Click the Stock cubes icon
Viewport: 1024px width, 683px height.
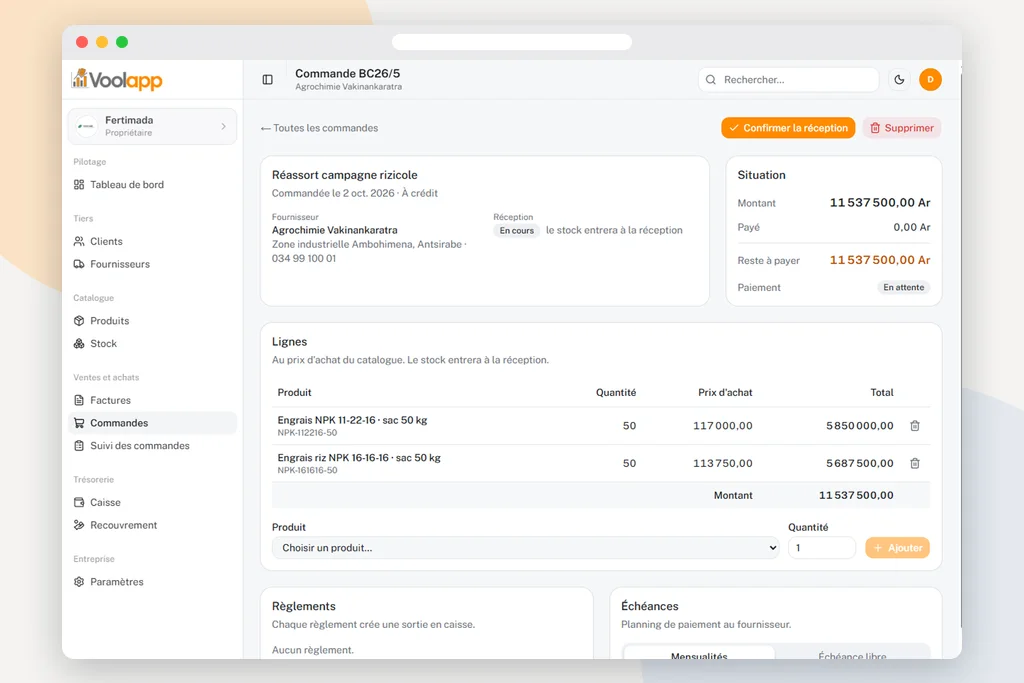[79, 343]
